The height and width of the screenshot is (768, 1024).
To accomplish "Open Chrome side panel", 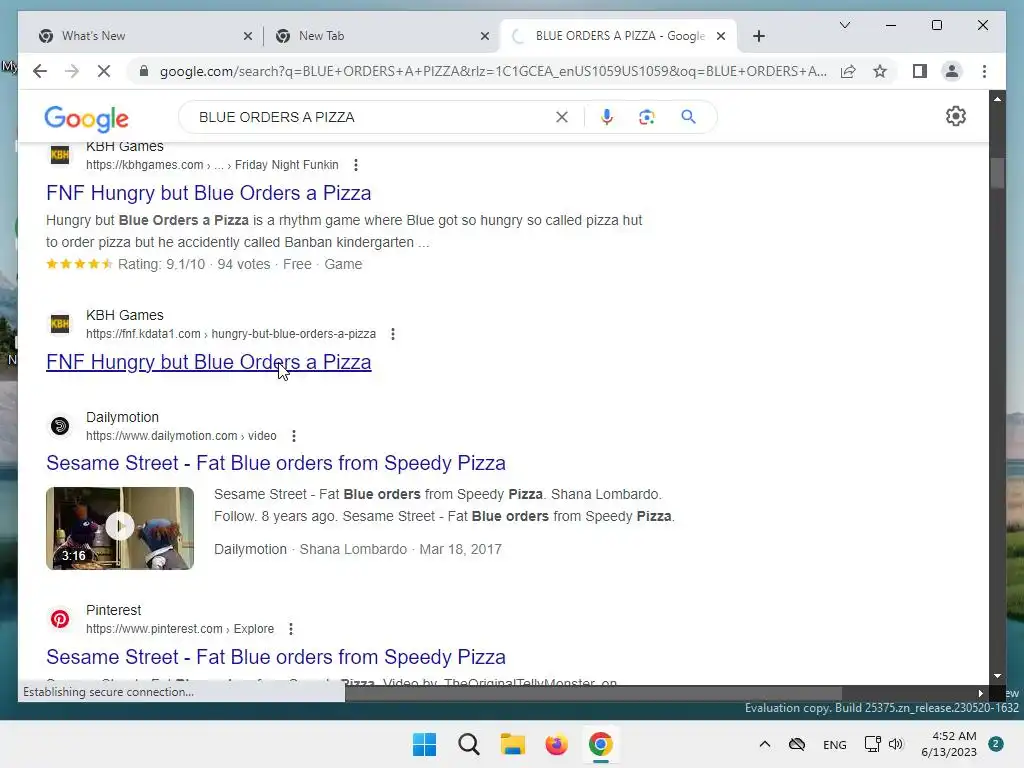I will [920, 71].
